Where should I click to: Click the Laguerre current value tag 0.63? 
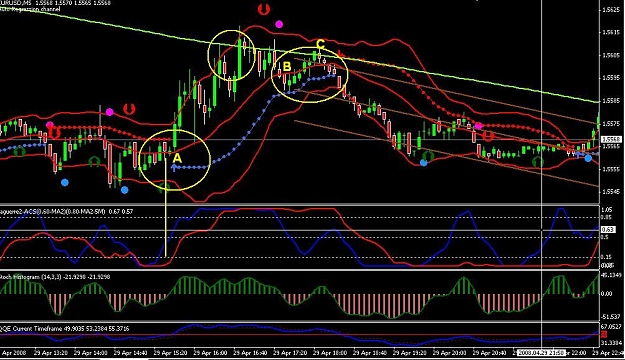[607, 230]
